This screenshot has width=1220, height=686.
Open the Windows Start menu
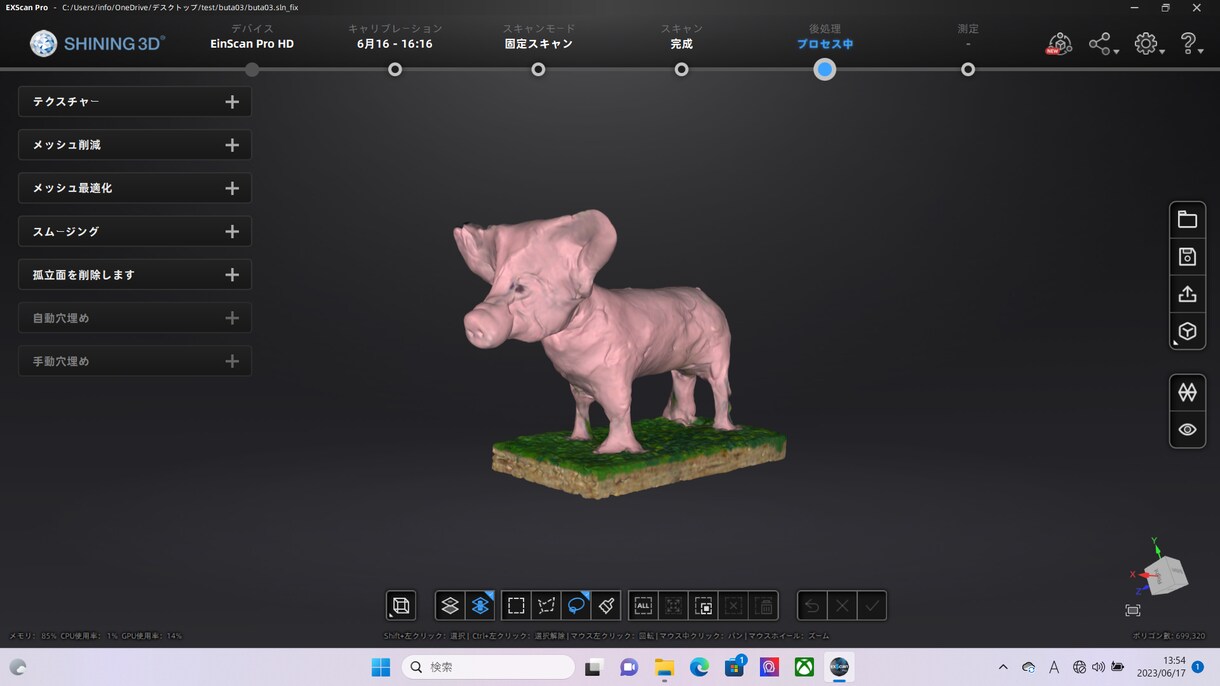pos(381,667)
